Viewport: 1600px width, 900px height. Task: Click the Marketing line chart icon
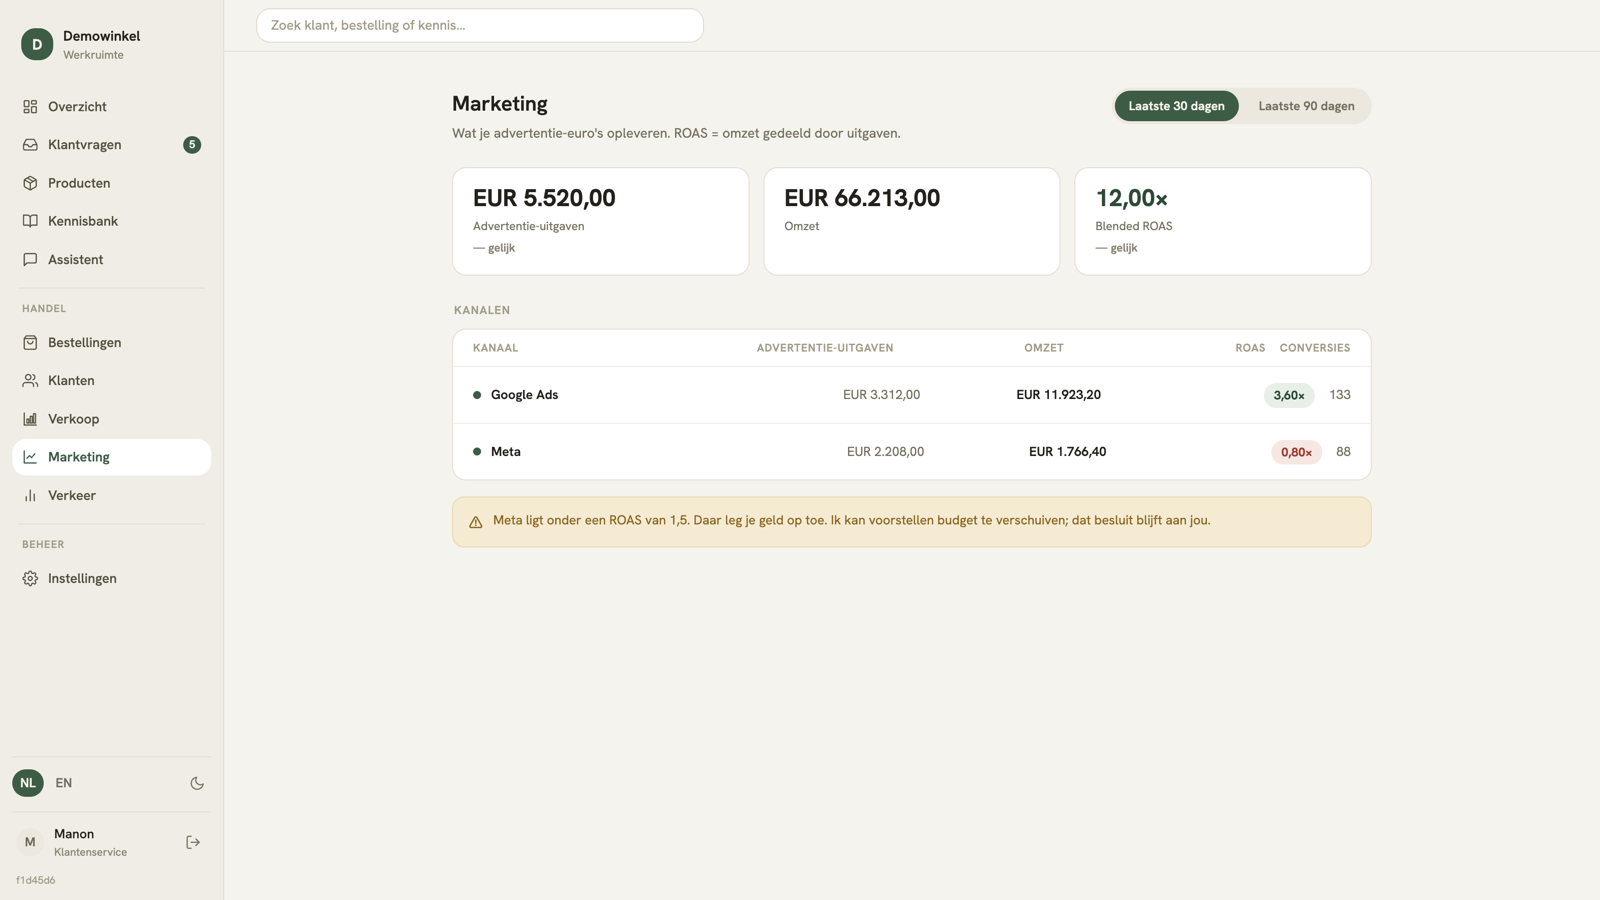tap(30, 457)
